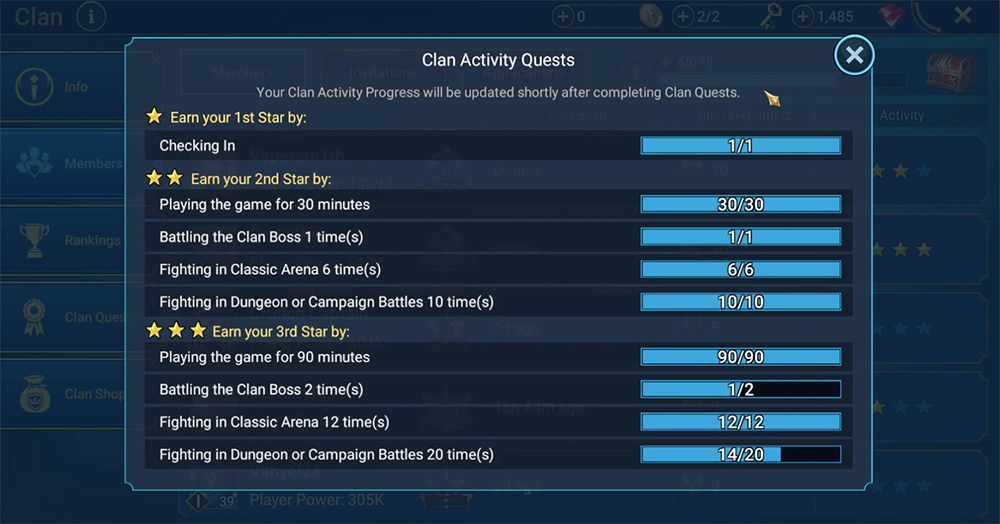
Task: Click the Dungeon battles 14/20 progress bar
Action: pos(740,454)
